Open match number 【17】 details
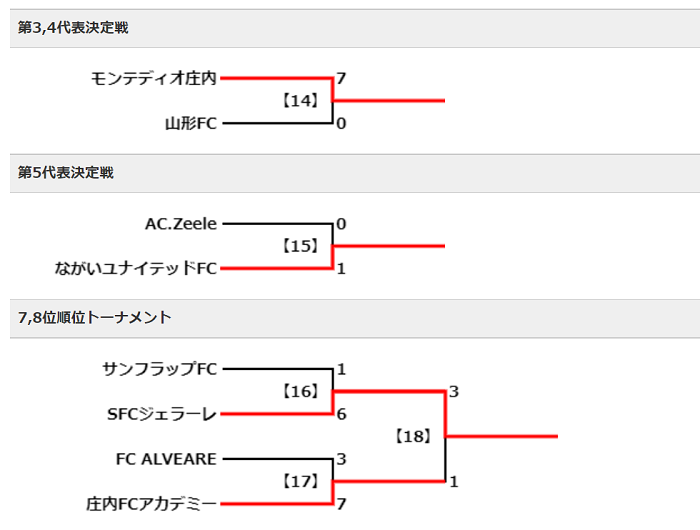The height and width of the screenshot is (530, 700). (x=300, y=481)
